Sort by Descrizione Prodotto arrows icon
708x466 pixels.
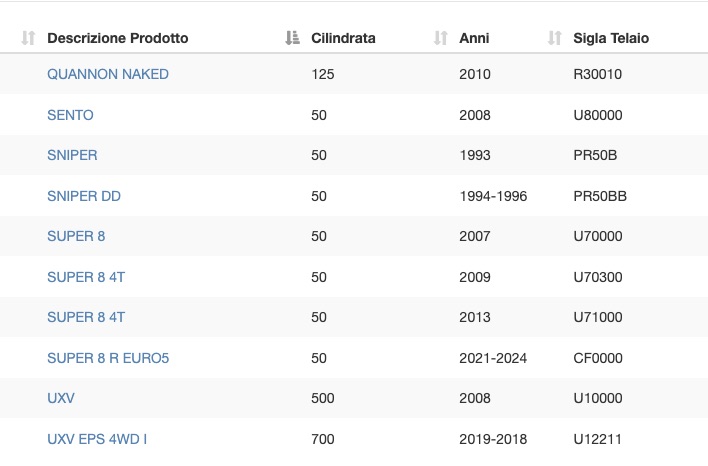pos(28,38)
